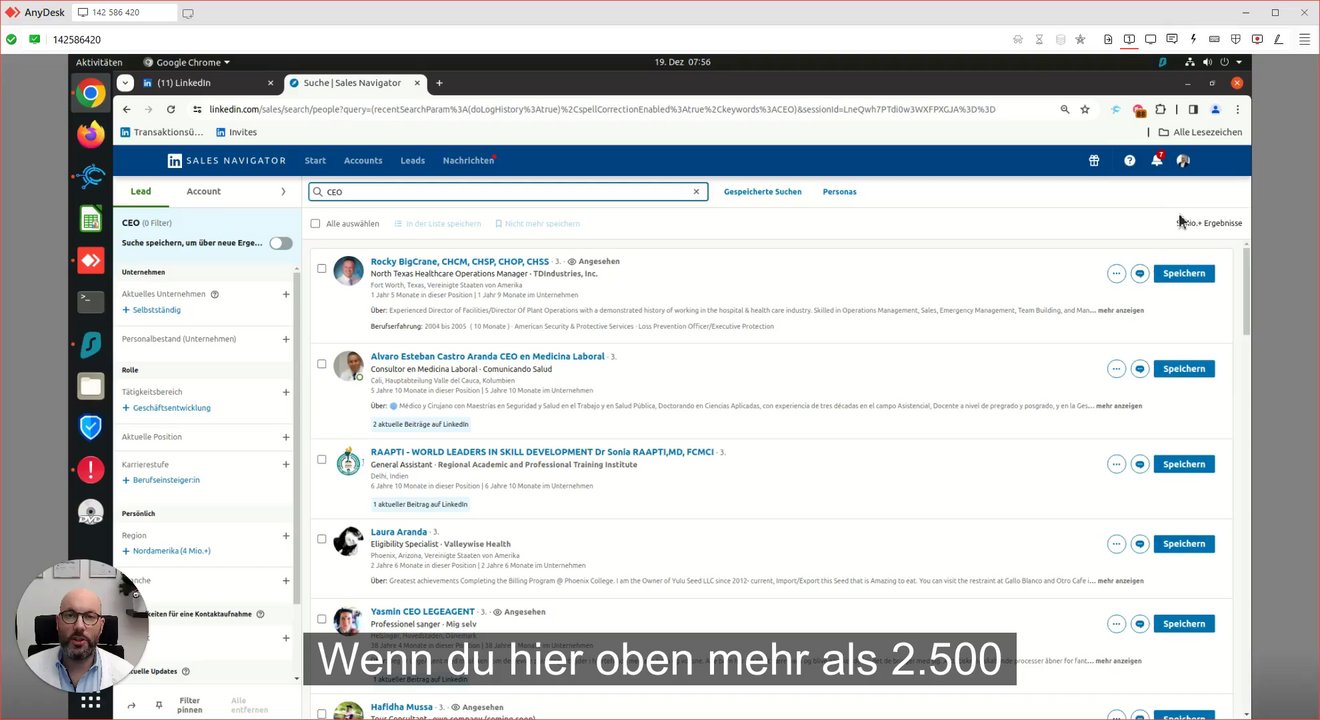Open the Ubuntu system menu arrow

[x=1239, y=62]
